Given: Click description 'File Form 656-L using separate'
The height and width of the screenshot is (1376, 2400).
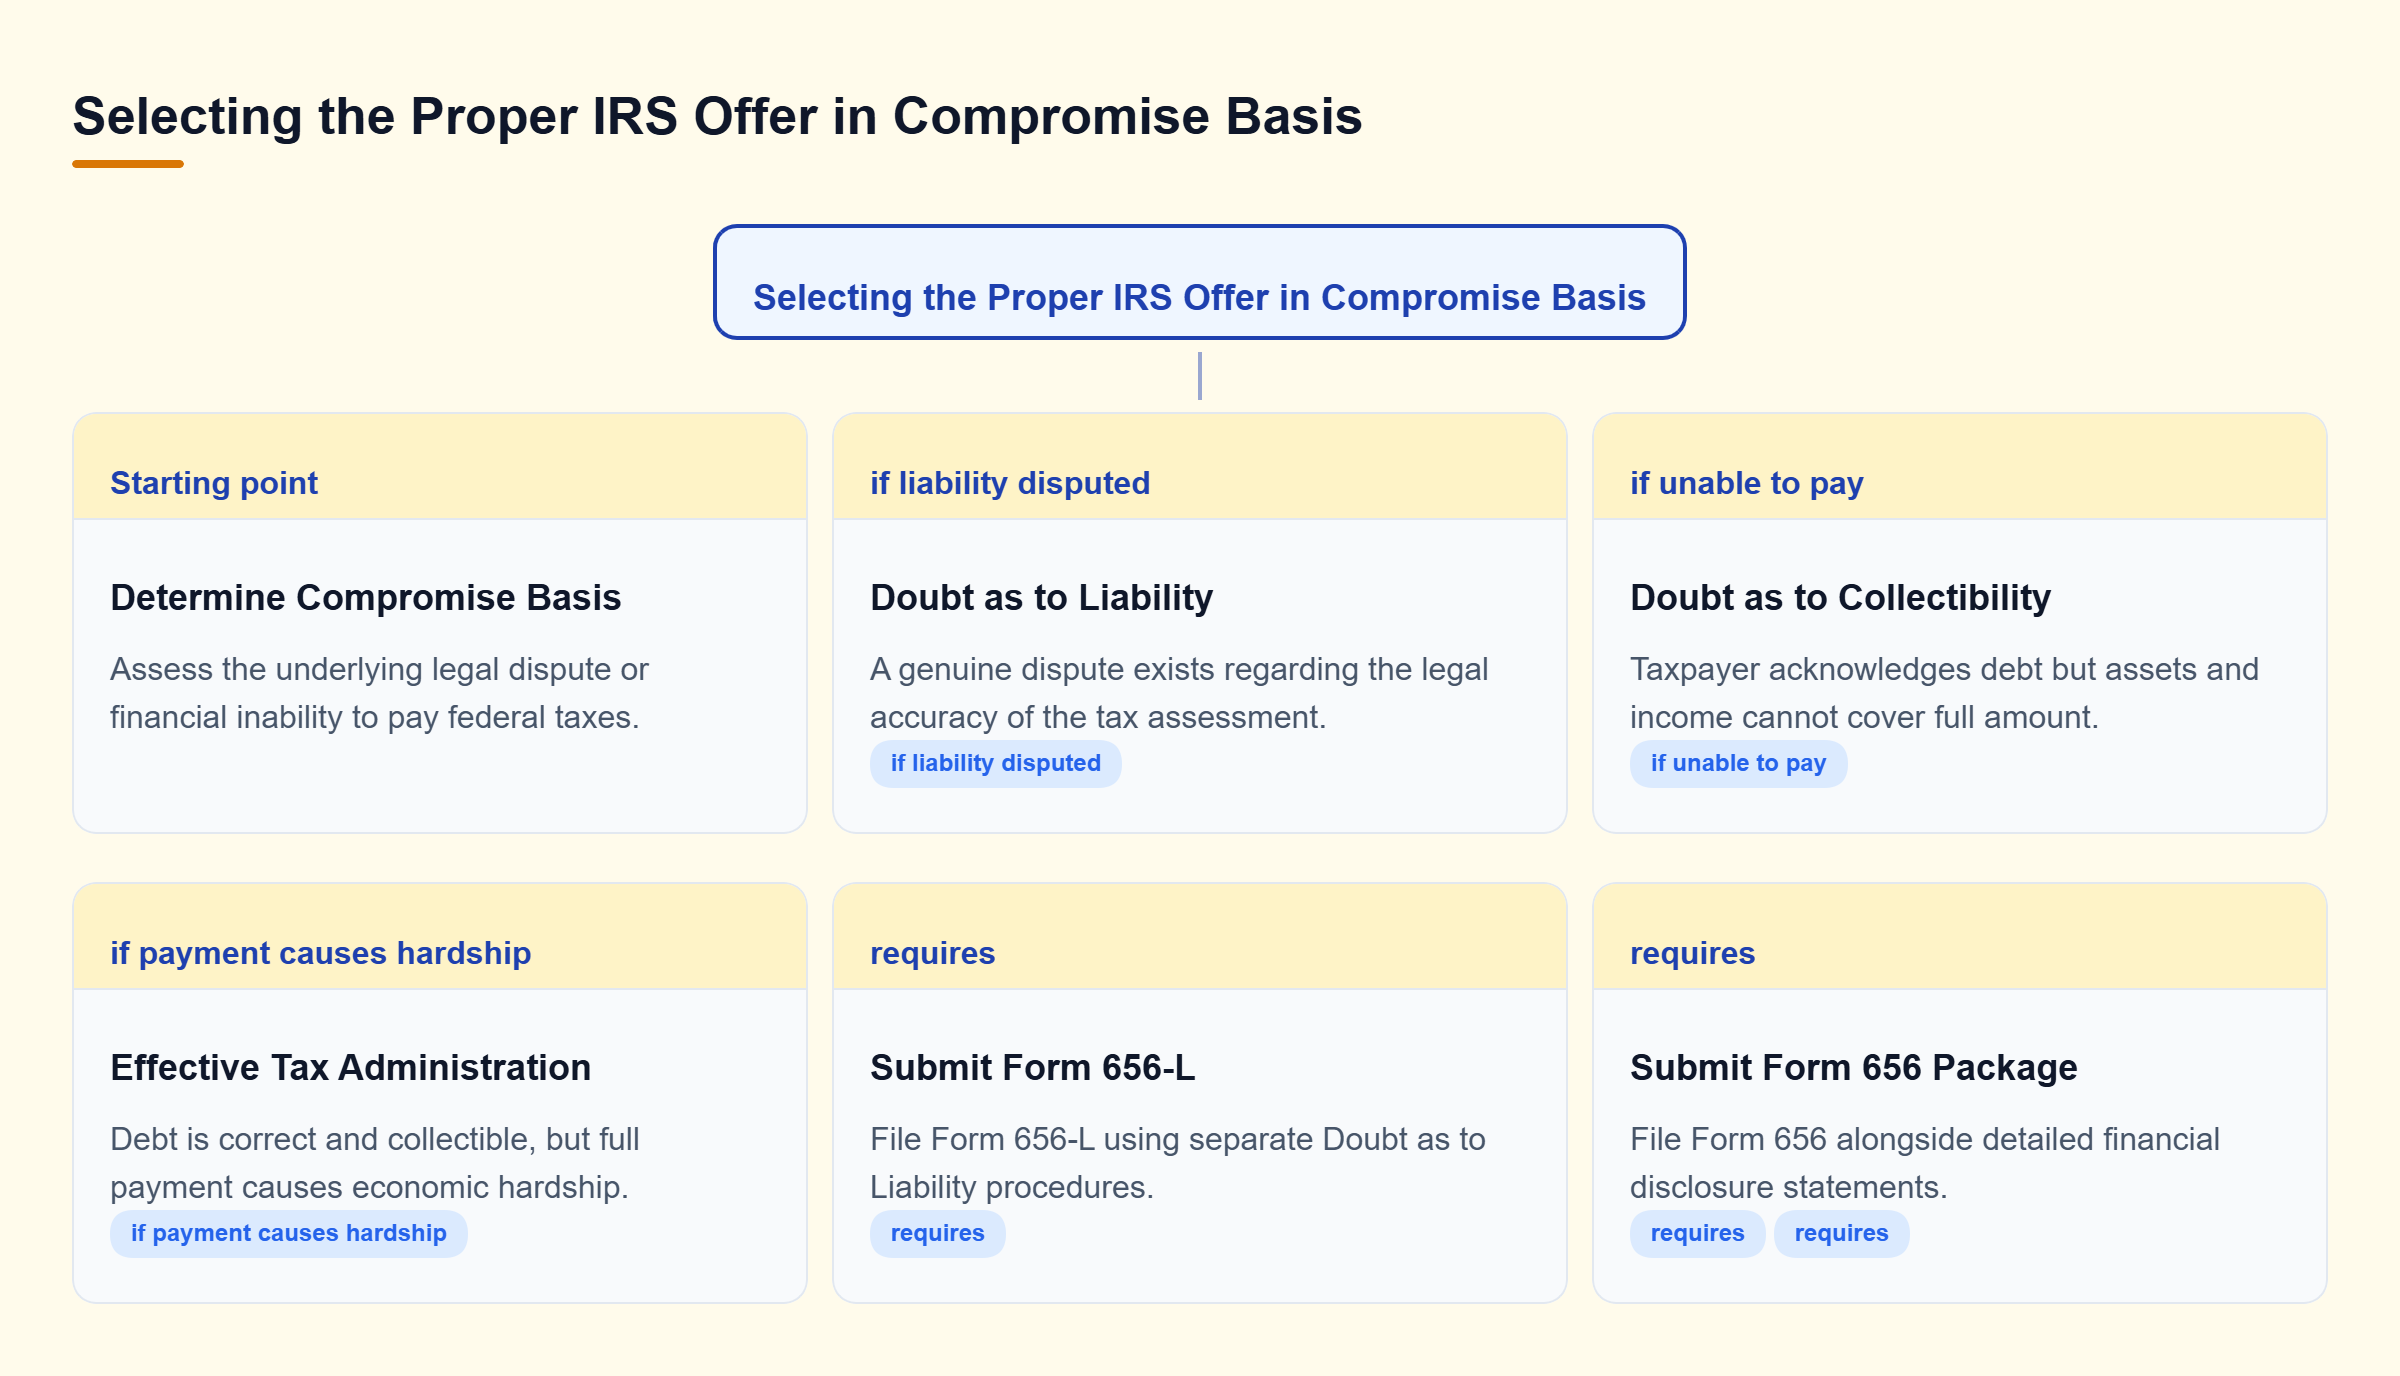Looking at the screenshot, I should point(1178,1163).
